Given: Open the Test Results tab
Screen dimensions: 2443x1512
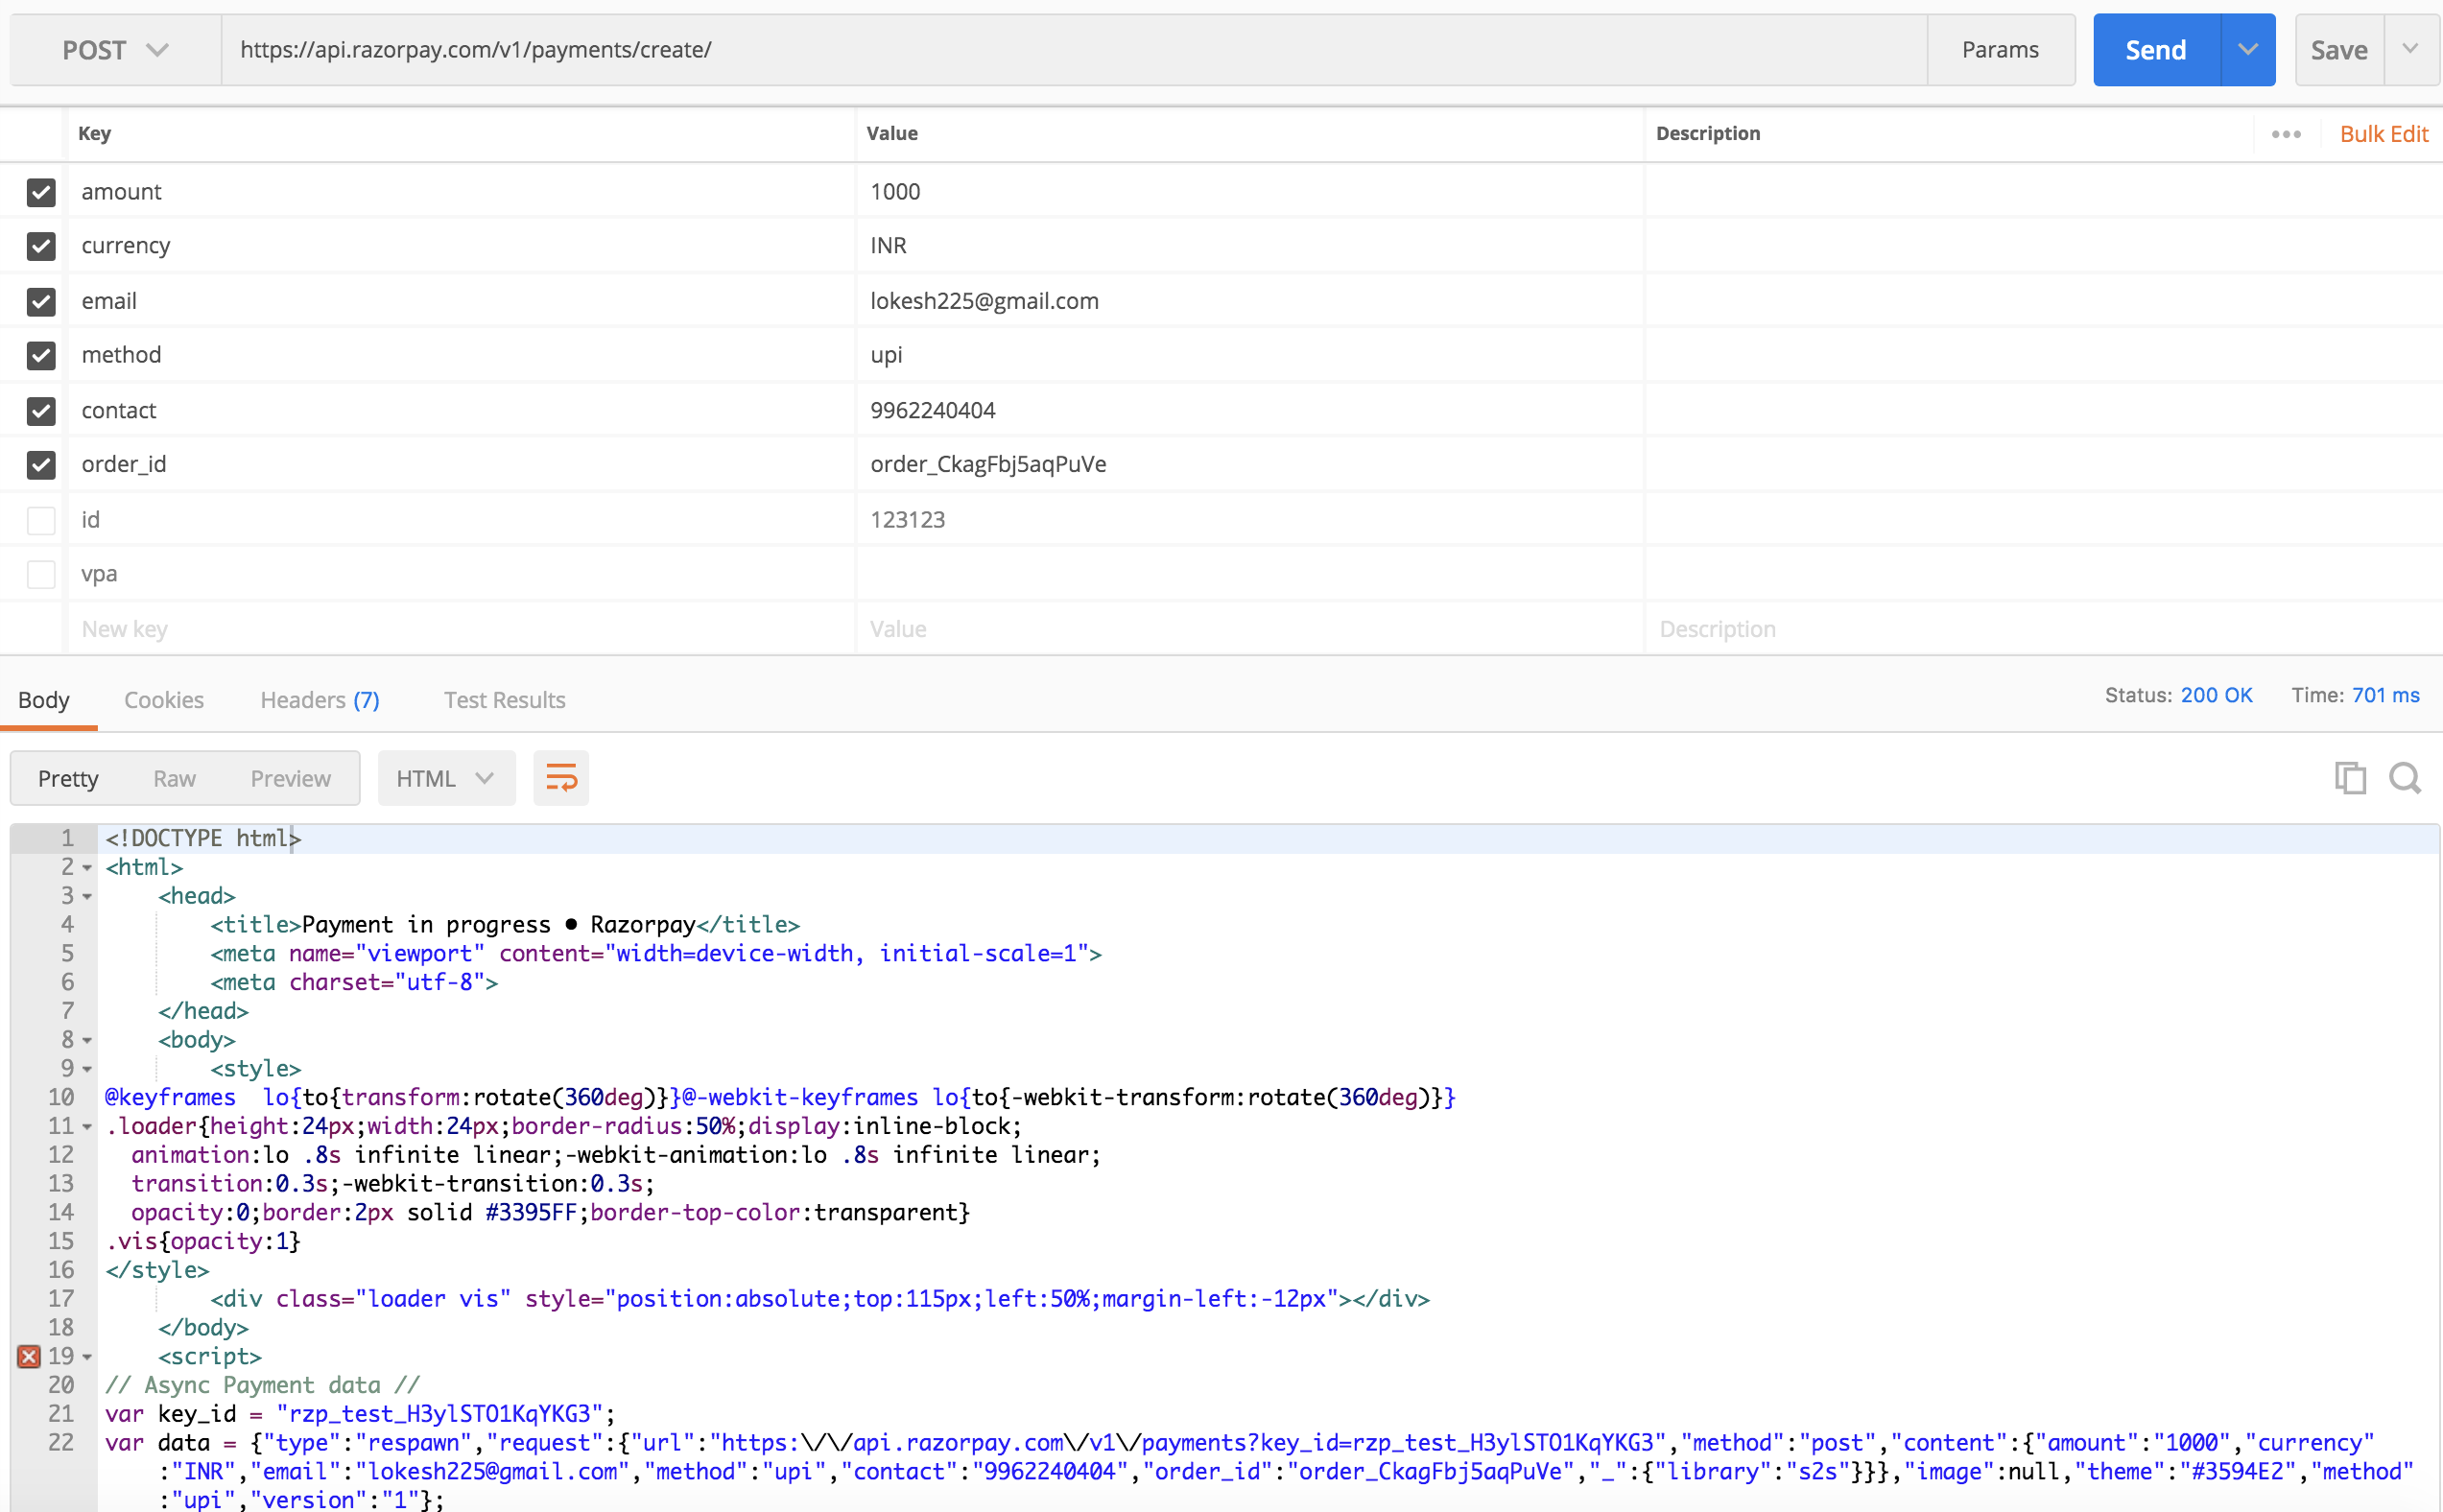Looking at the screenshot, I should [504, 700].
